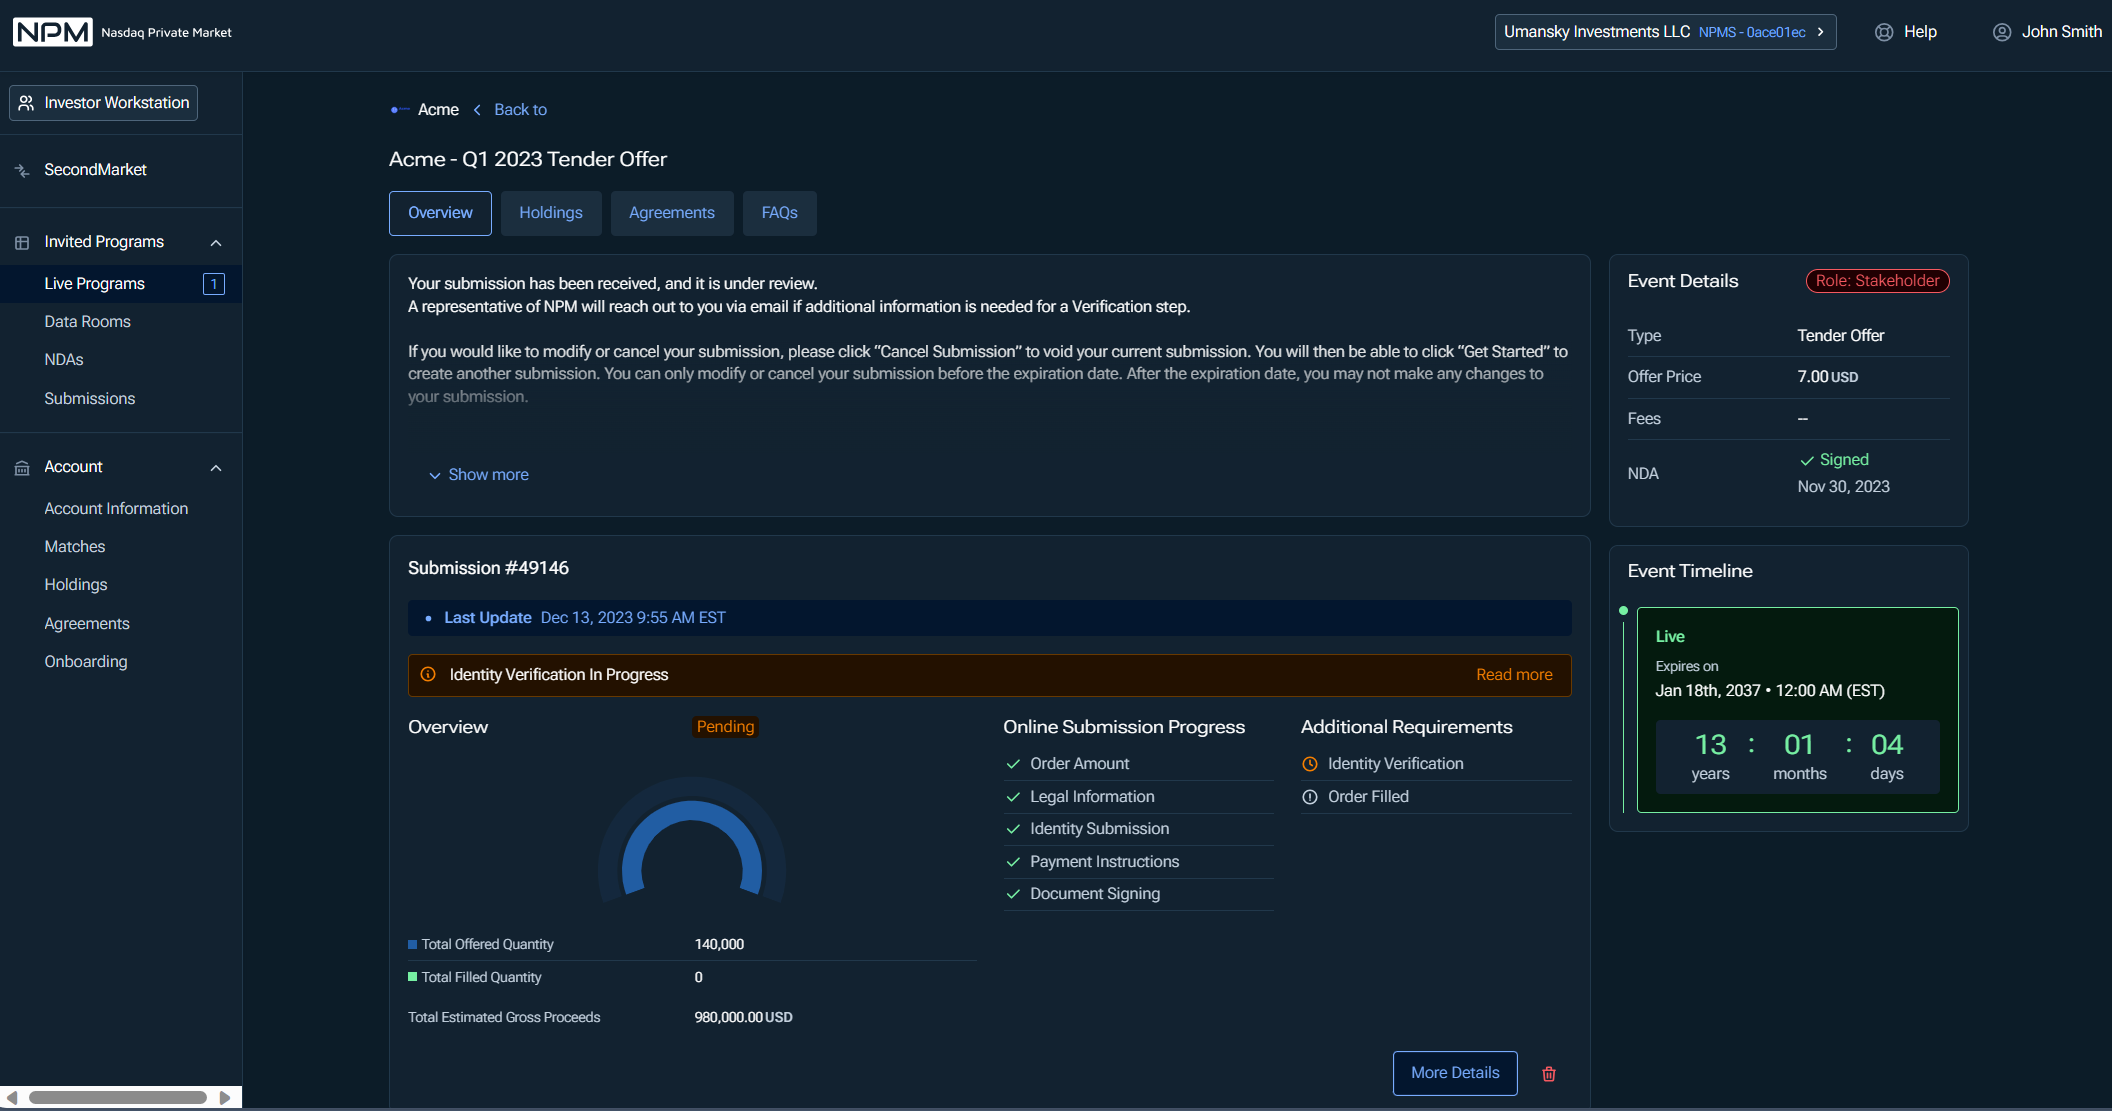
Task: Open the Overview tab
Action: 440,213
